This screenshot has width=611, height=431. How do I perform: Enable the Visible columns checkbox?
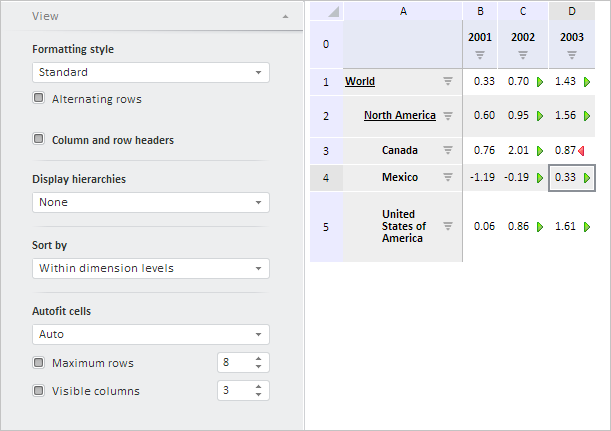39,391
